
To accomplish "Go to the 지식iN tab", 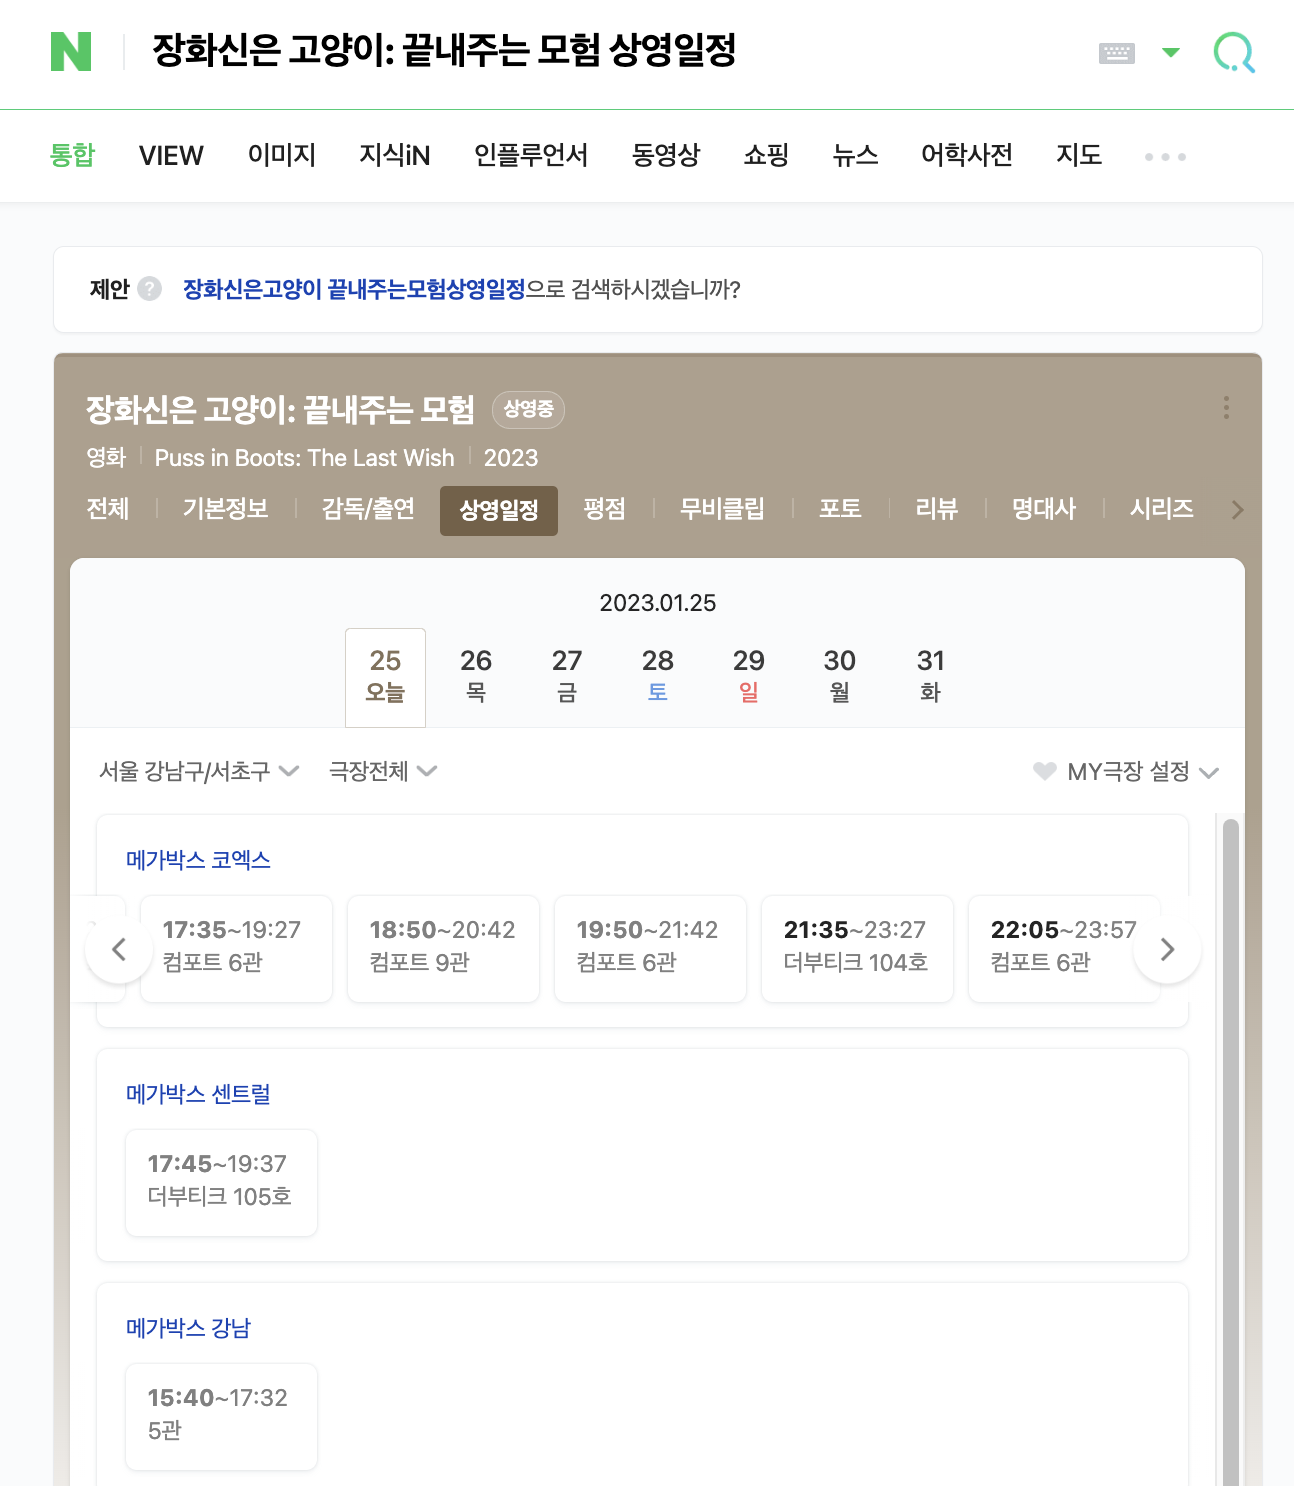I will point(395,155).
